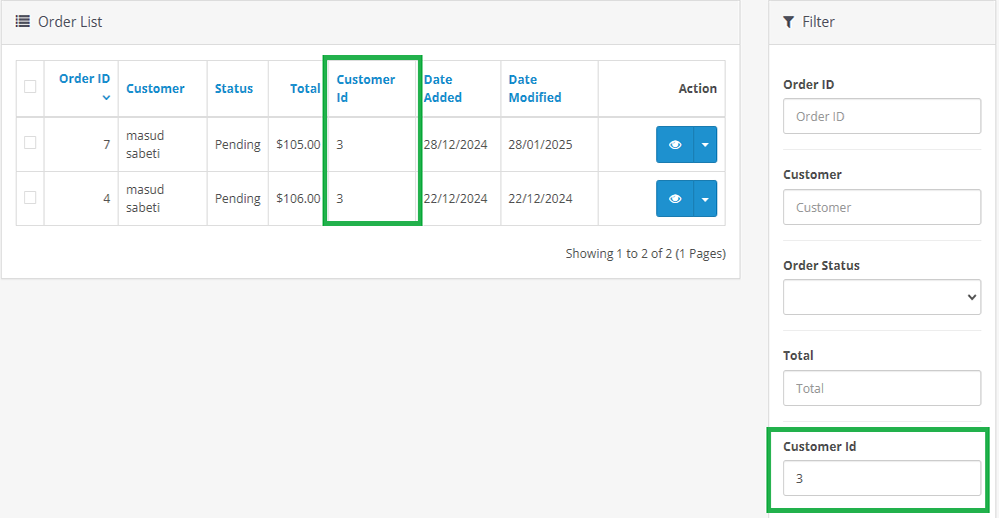Image resolution: width=999 pixels, height=518 pixels.
Task: Tick the checkbox for order 4
Action: 30,197
